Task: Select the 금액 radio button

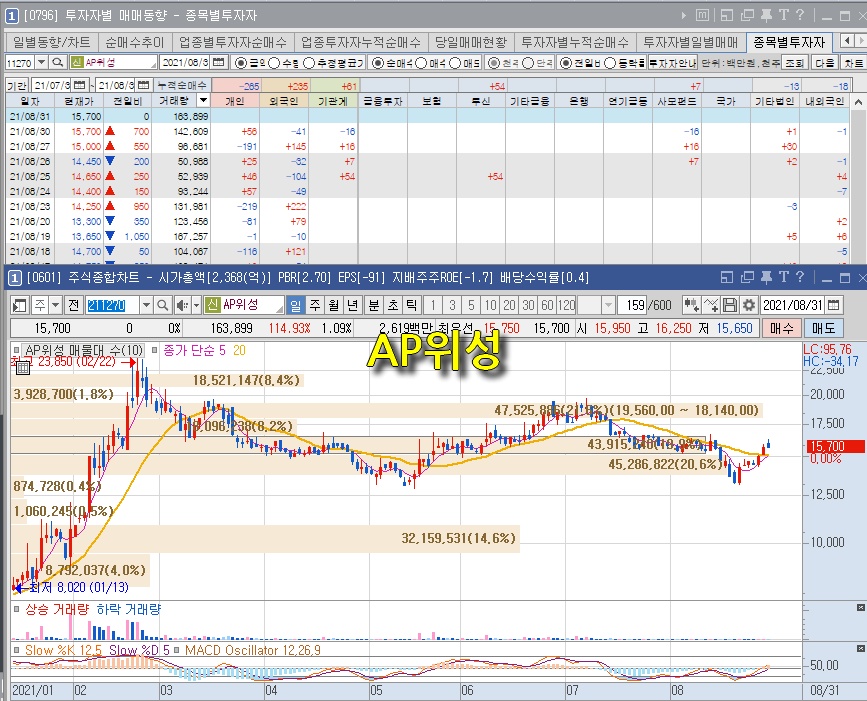Action: (241, 63)
